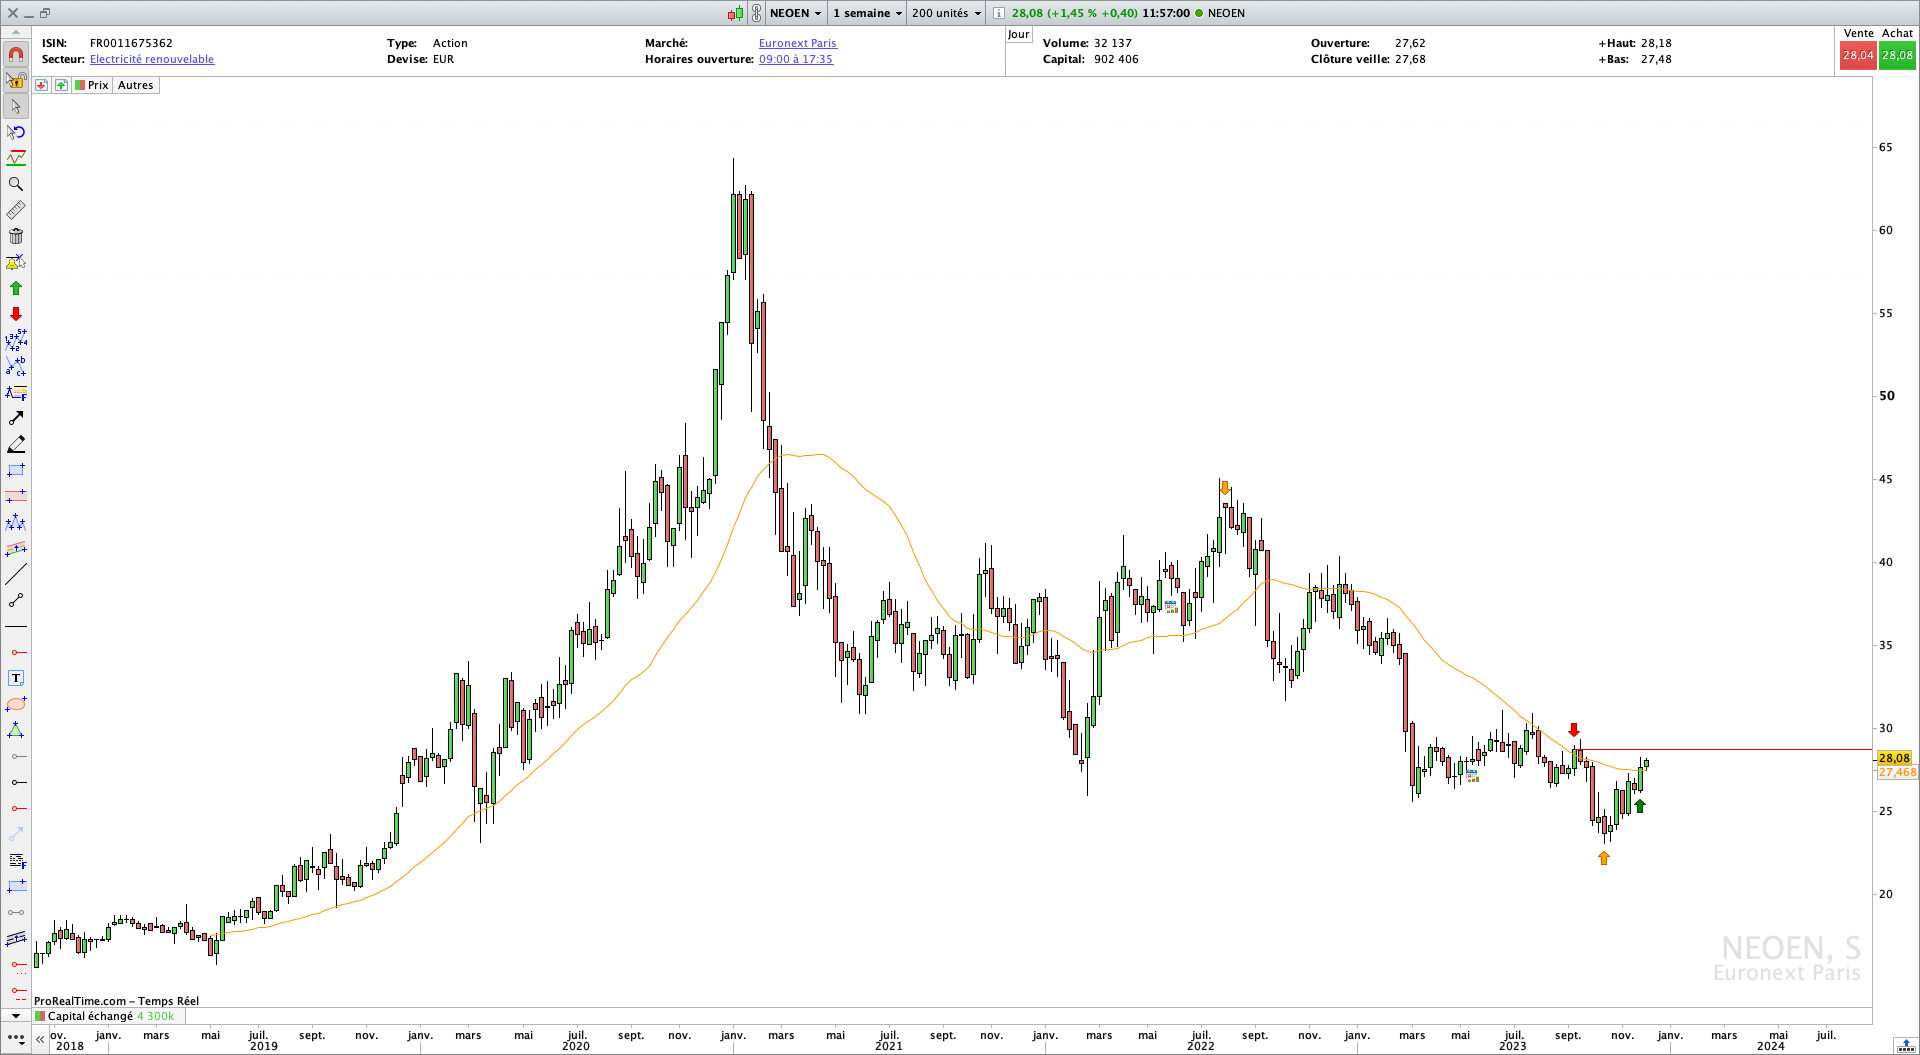This screenshot has width=1920, height=1055.
Task: Activate the magnifying glass zoom tool
Action: [16, 184]
